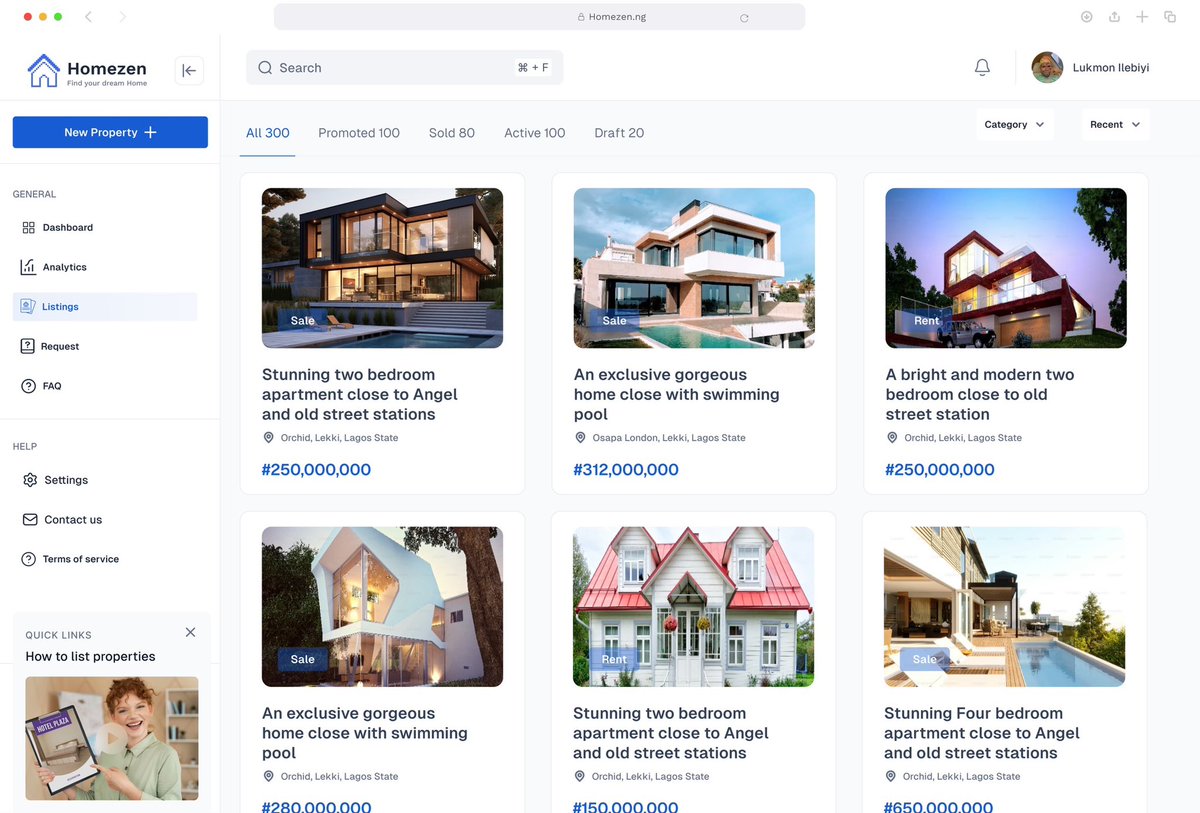Click the FAQ help circle icon
Image resolution: width=1200 pixels, height=813 pixels.
point(28,386)
